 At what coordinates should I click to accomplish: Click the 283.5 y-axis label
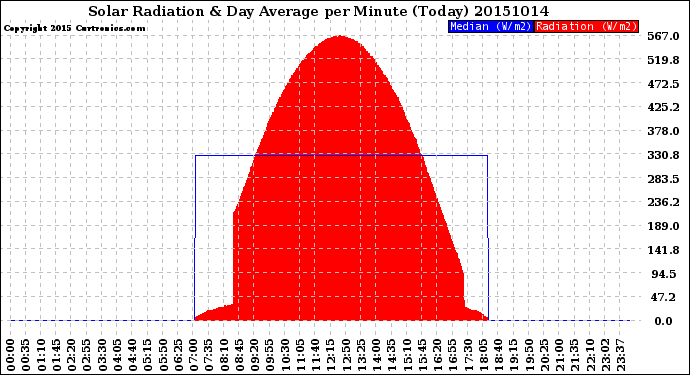click(663, 179)
